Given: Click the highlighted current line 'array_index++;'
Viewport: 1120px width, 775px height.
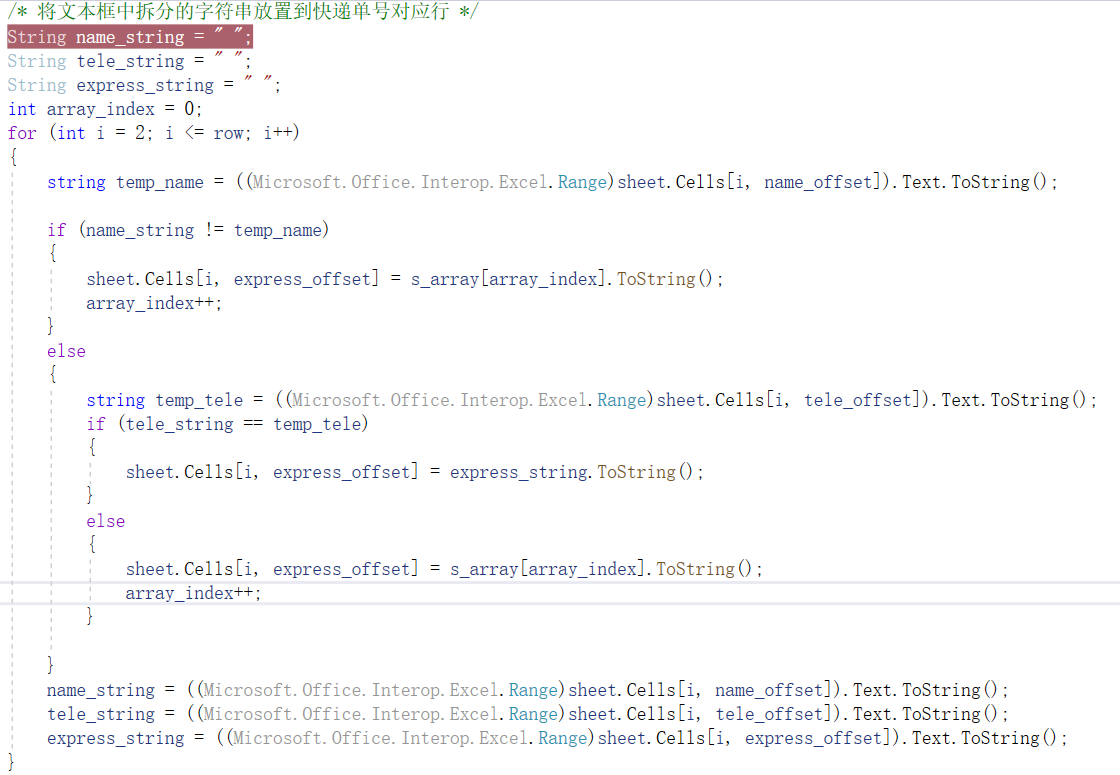Looking at the screenshot, I should coord(194,593).
